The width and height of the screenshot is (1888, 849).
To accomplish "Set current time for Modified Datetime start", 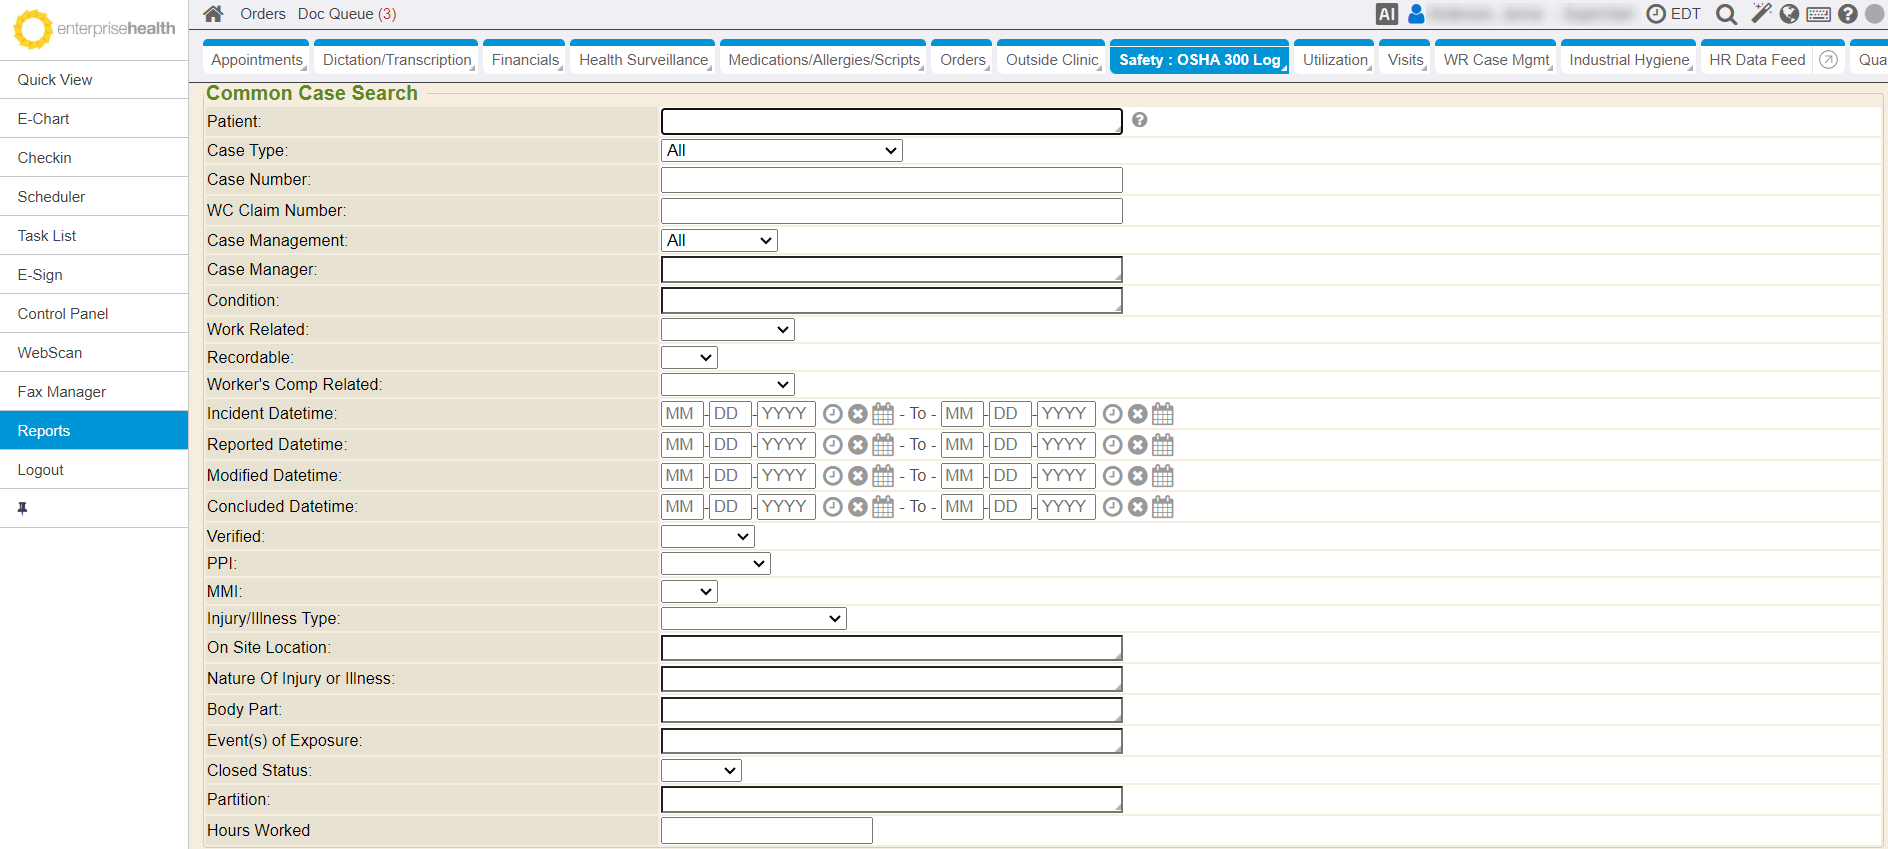I will [832, 476].
